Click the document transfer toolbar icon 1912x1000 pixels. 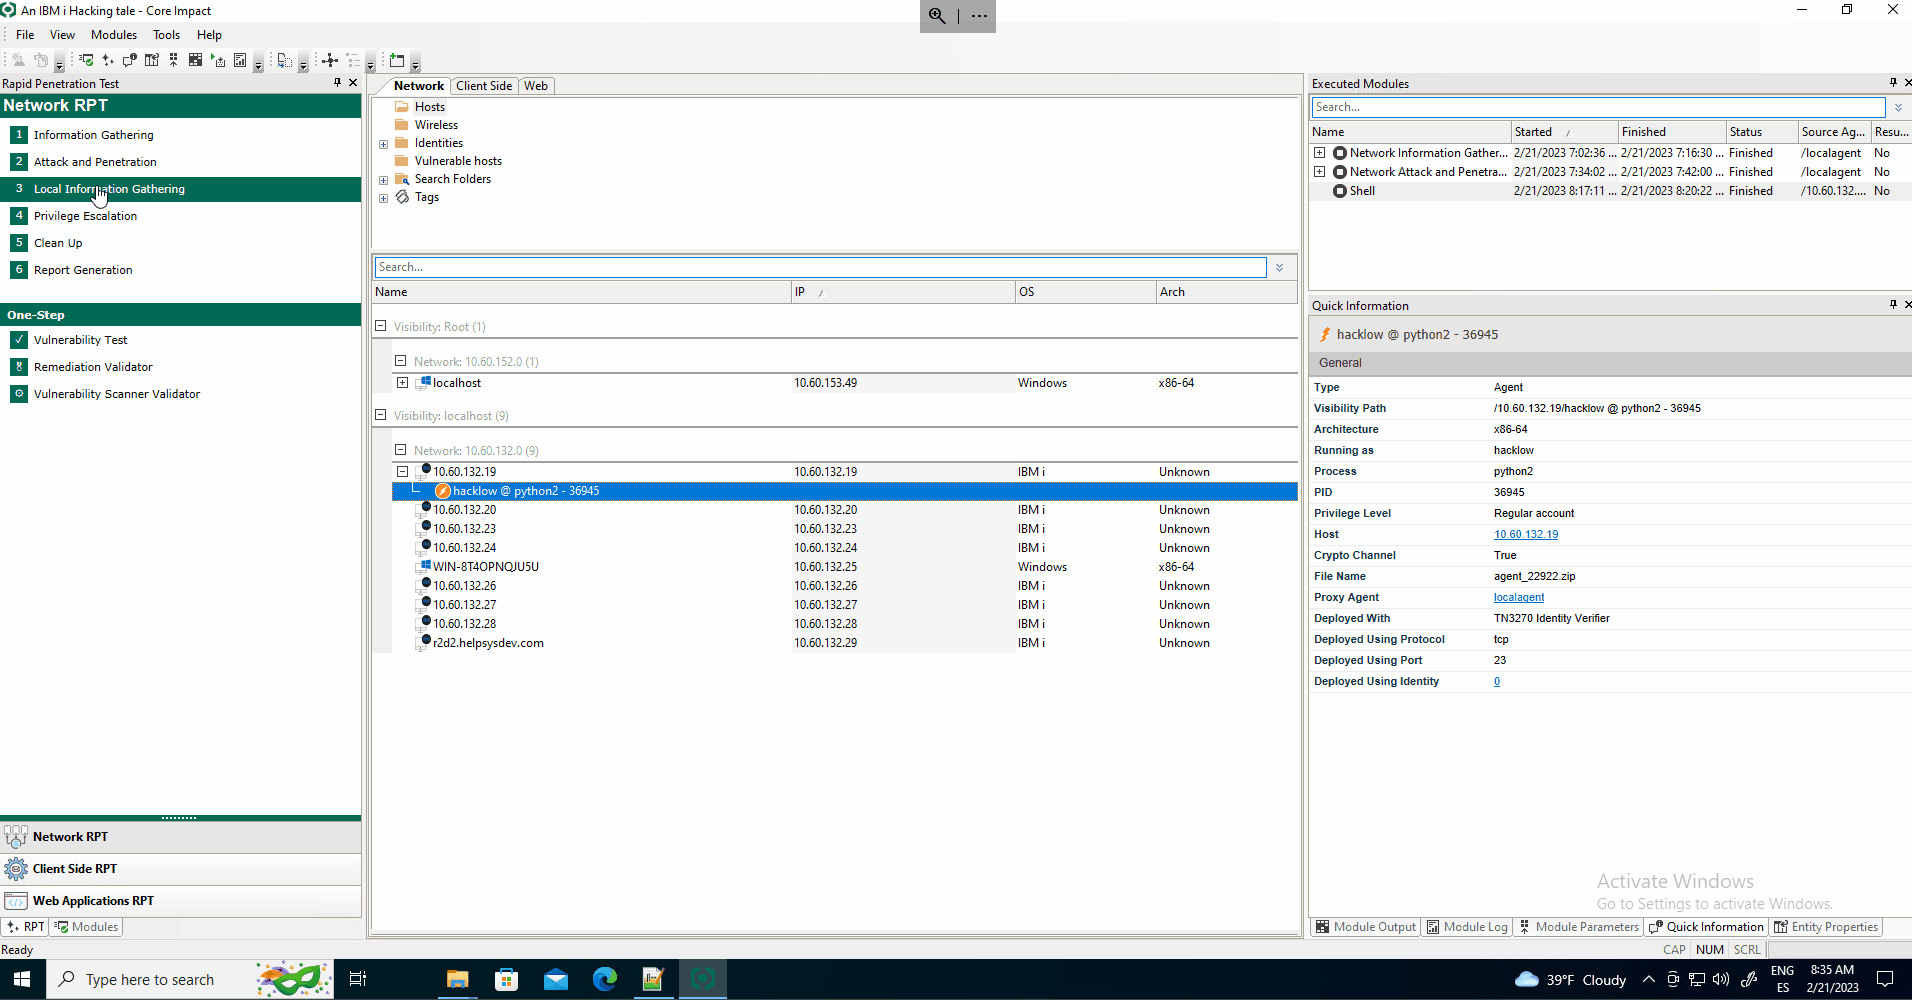[284, 60]
